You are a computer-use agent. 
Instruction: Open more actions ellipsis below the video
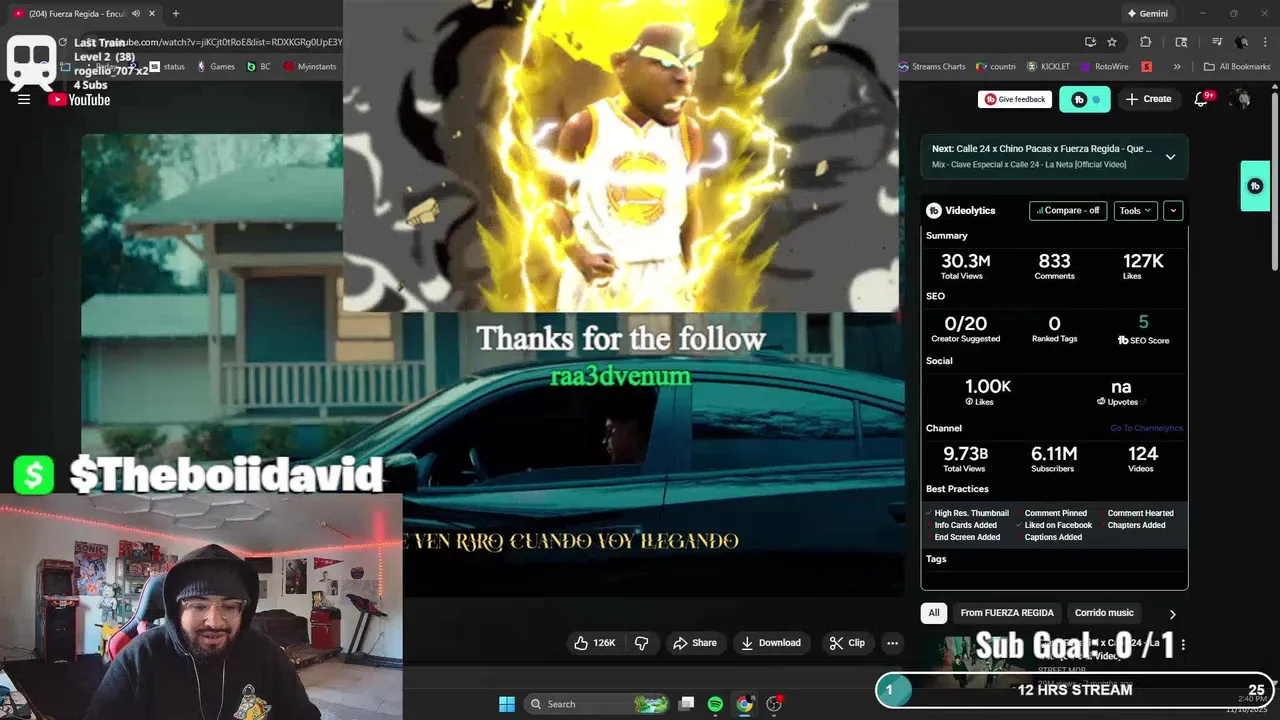point(892,643)
